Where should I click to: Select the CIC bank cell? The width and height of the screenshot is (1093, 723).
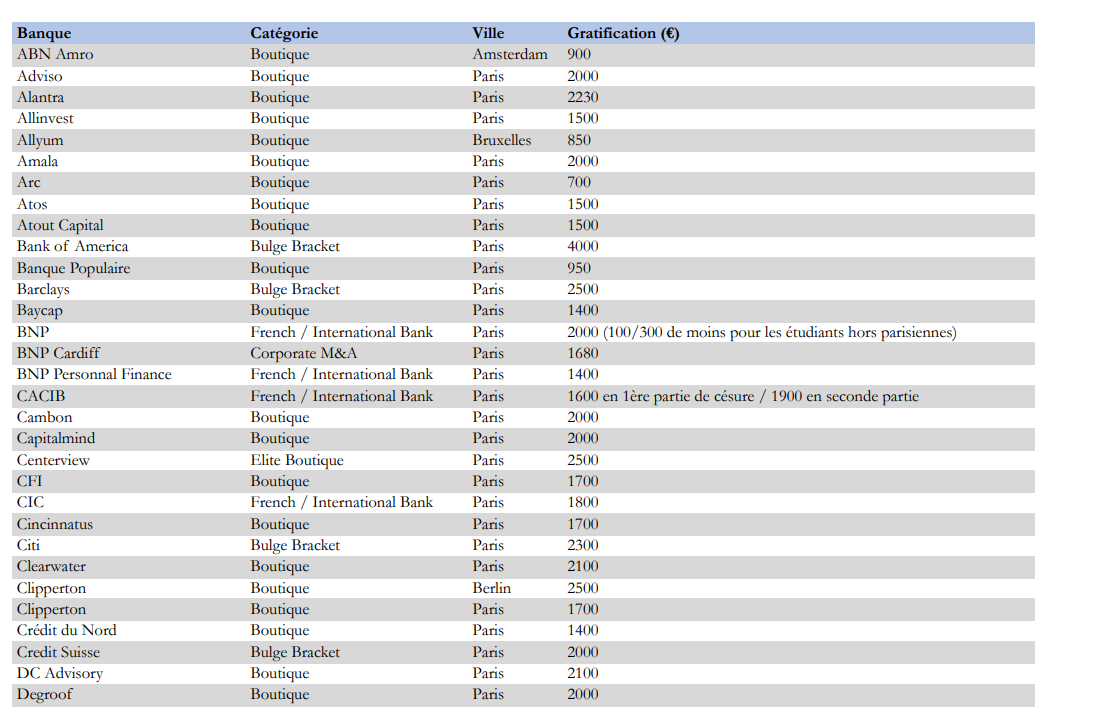pyautogui.click(x=30, y=503)
